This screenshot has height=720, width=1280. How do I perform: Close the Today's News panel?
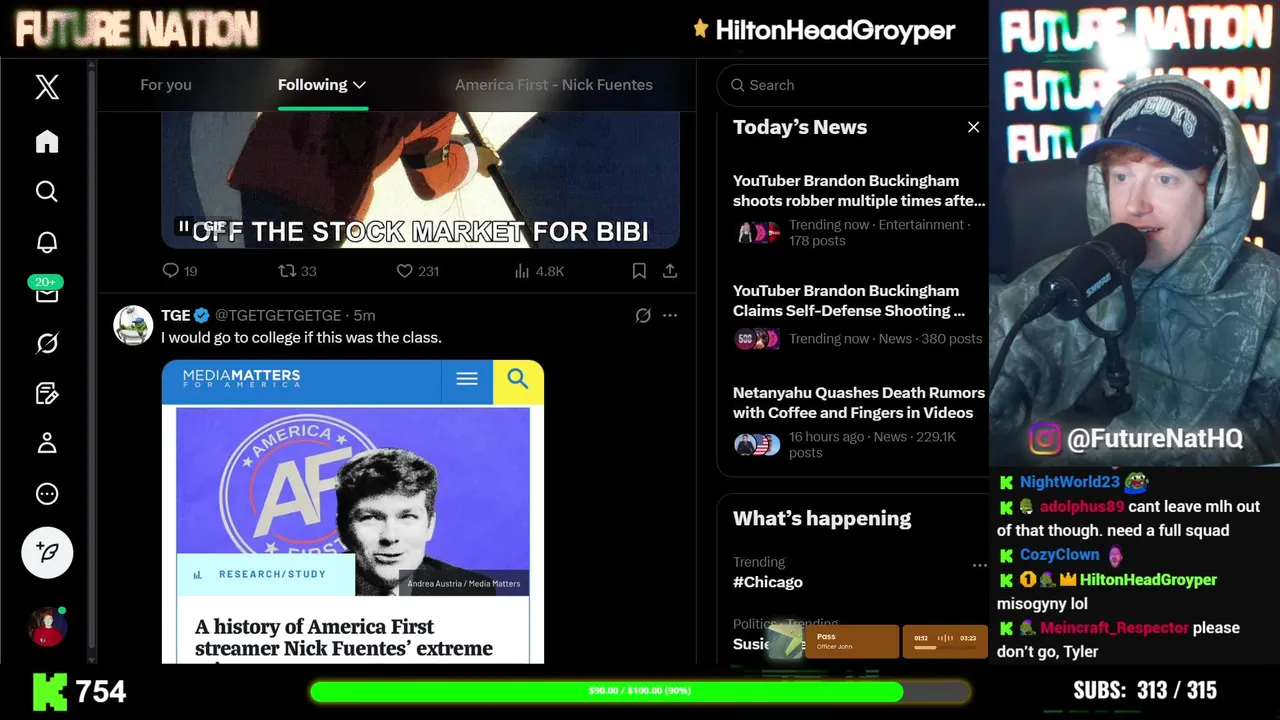pyautogui.click(x=973, y=127)
